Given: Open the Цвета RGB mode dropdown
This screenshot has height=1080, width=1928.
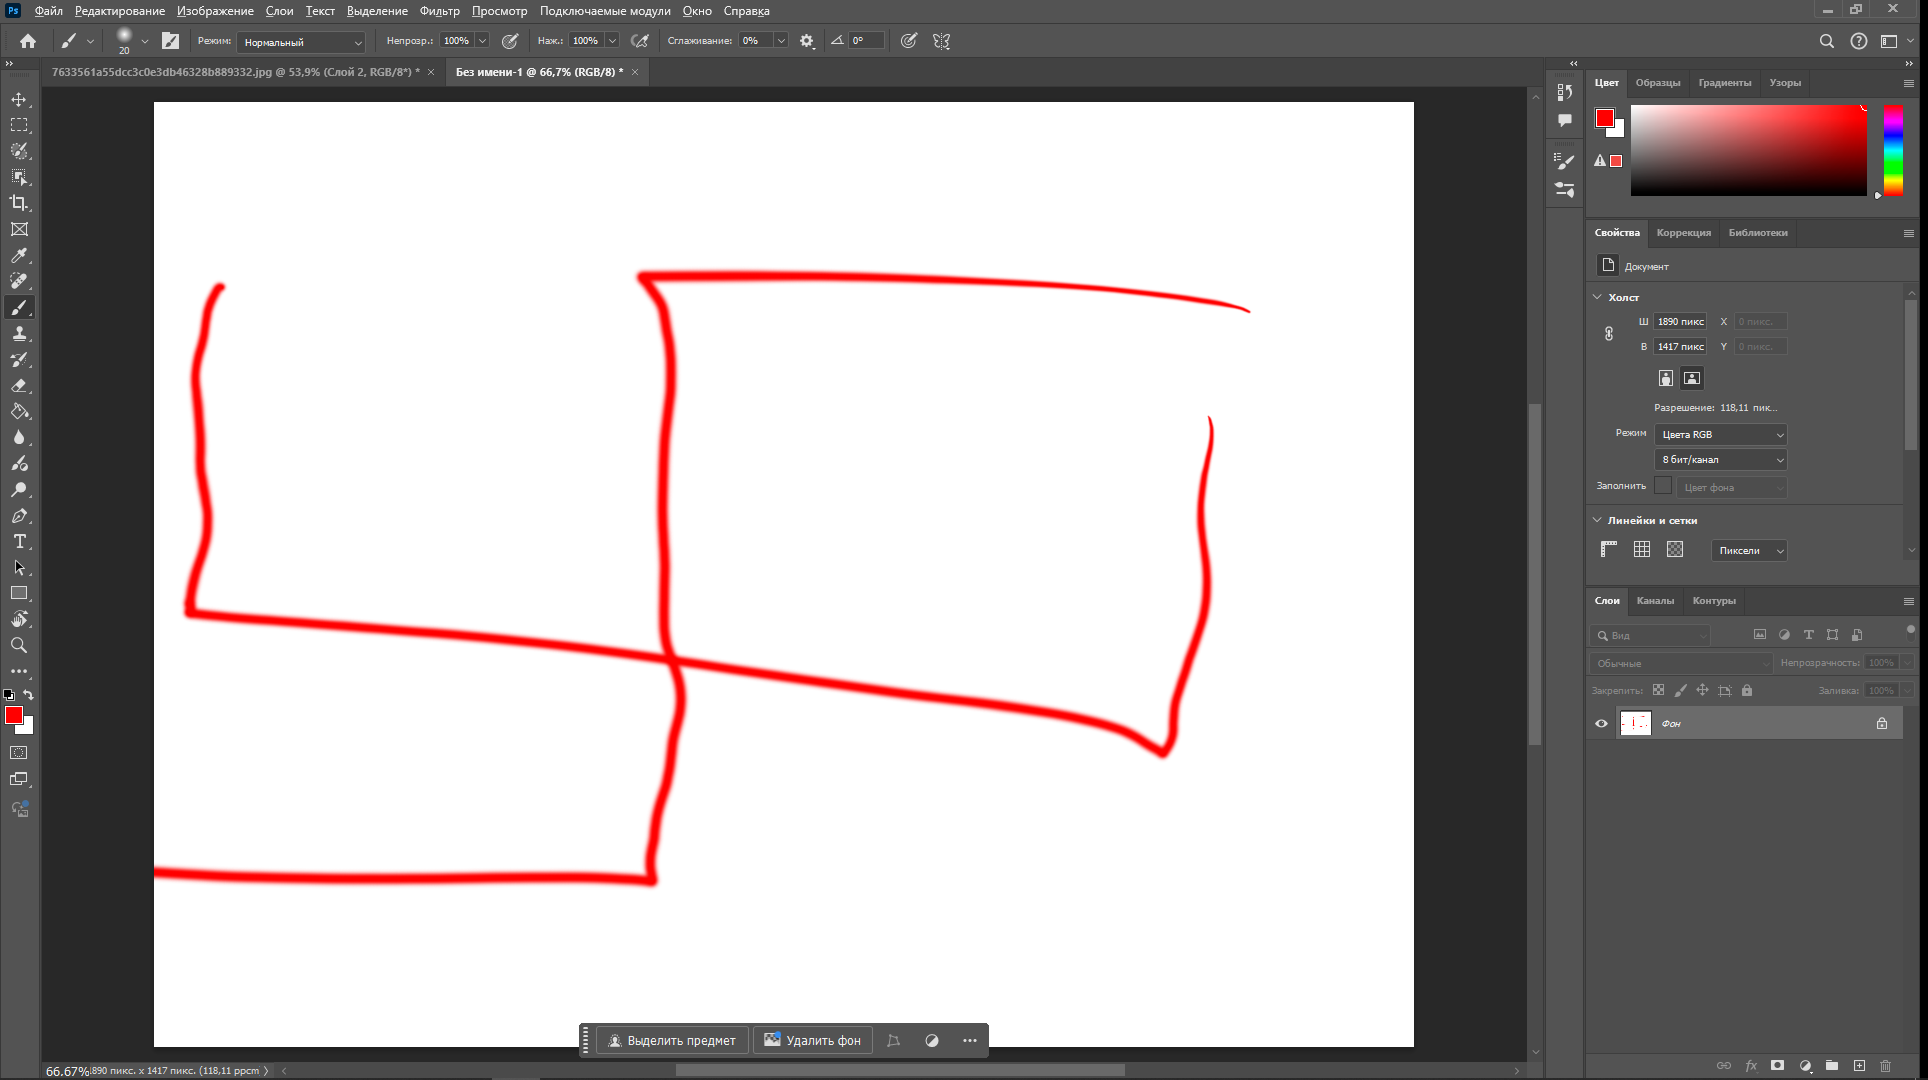Looking at the screenshot, I should [1721, 434].
